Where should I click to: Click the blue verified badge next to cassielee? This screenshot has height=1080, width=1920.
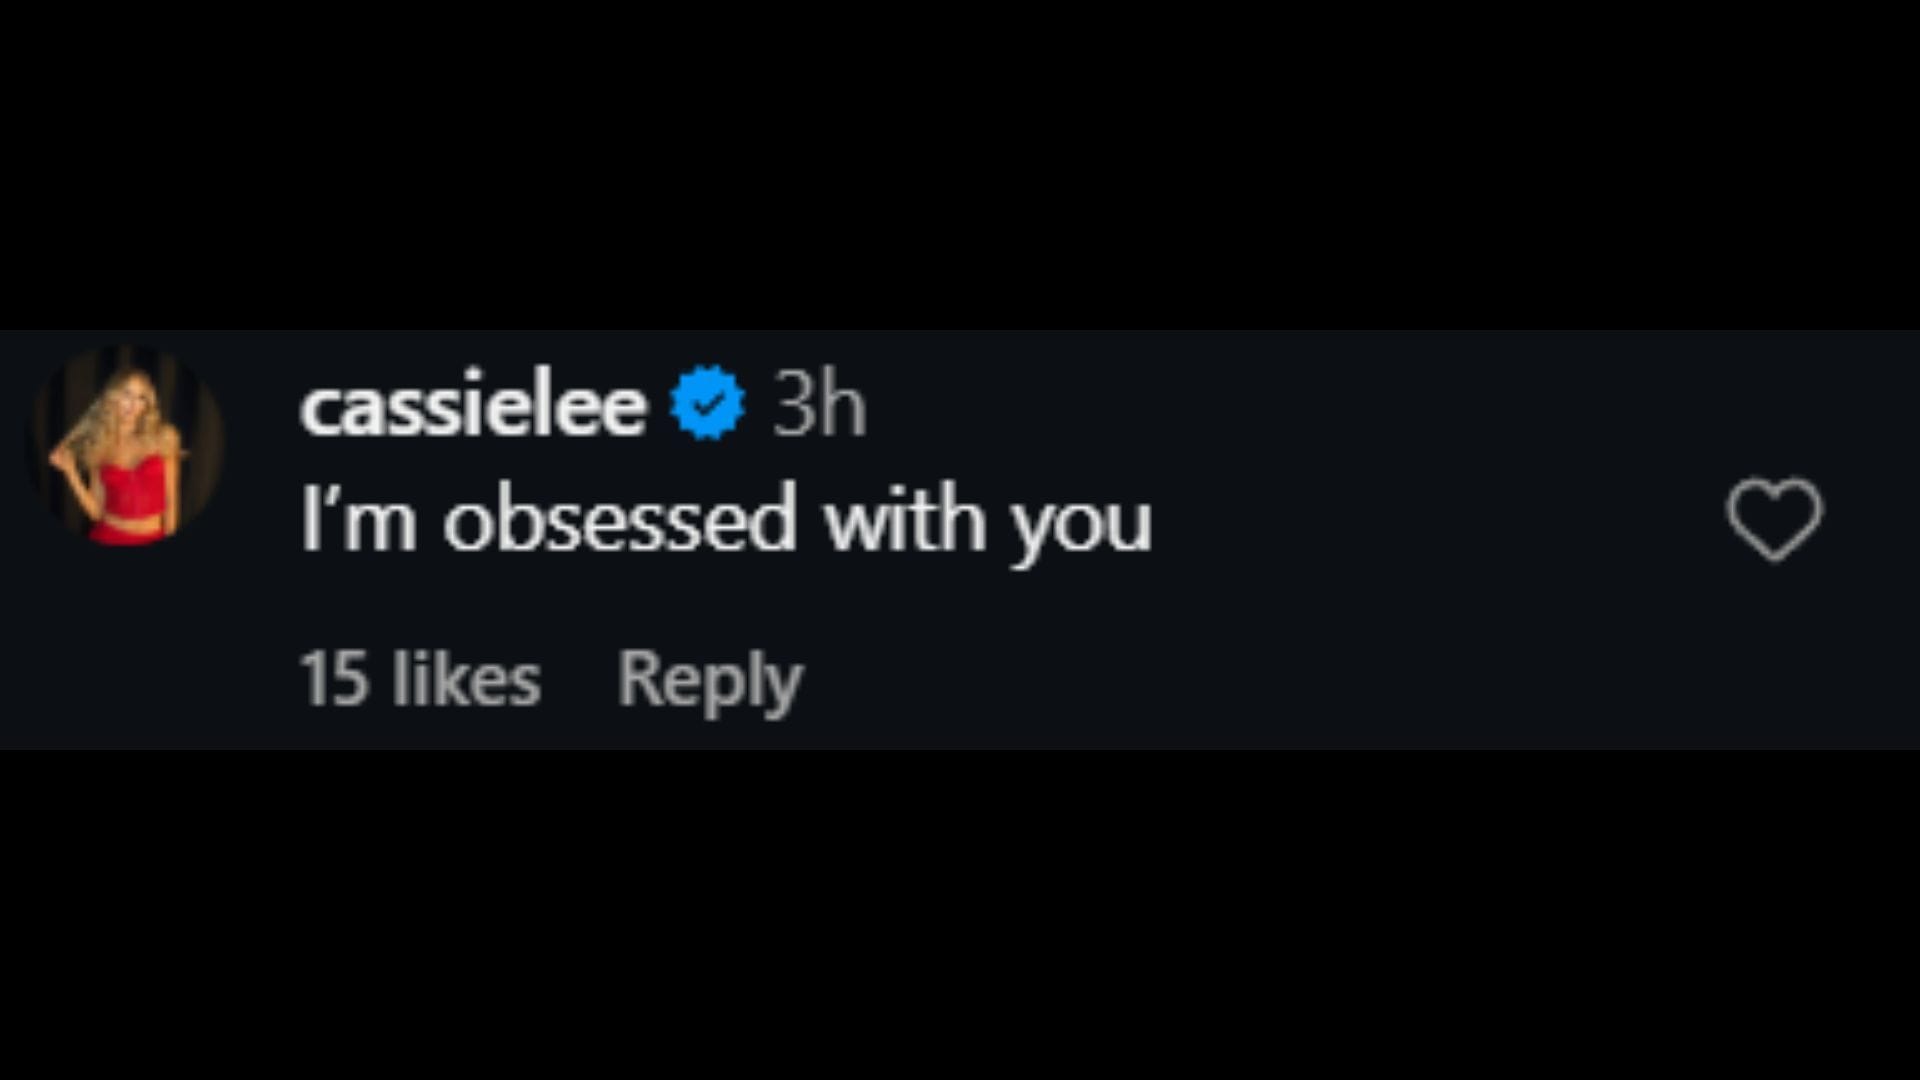pos(706,403)
